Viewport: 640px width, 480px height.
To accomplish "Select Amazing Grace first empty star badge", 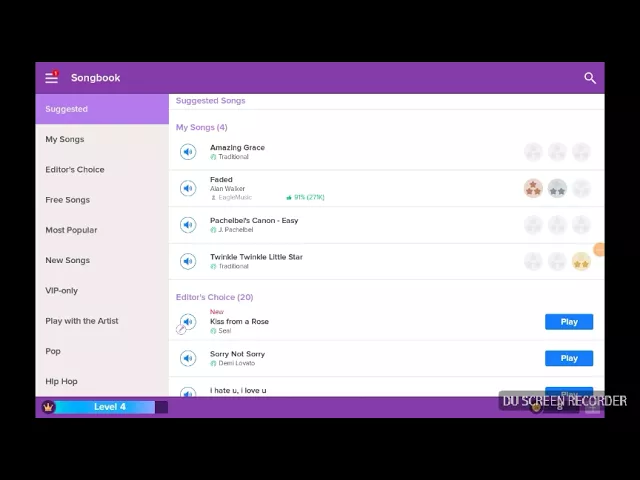I will tap(533, 152).
